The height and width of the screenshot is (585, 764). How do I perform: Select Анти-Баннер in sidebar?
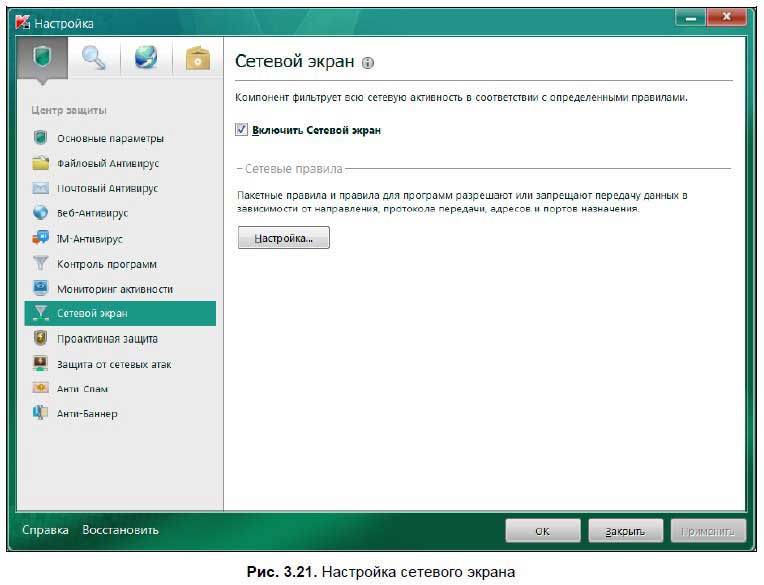coord(120,413)
